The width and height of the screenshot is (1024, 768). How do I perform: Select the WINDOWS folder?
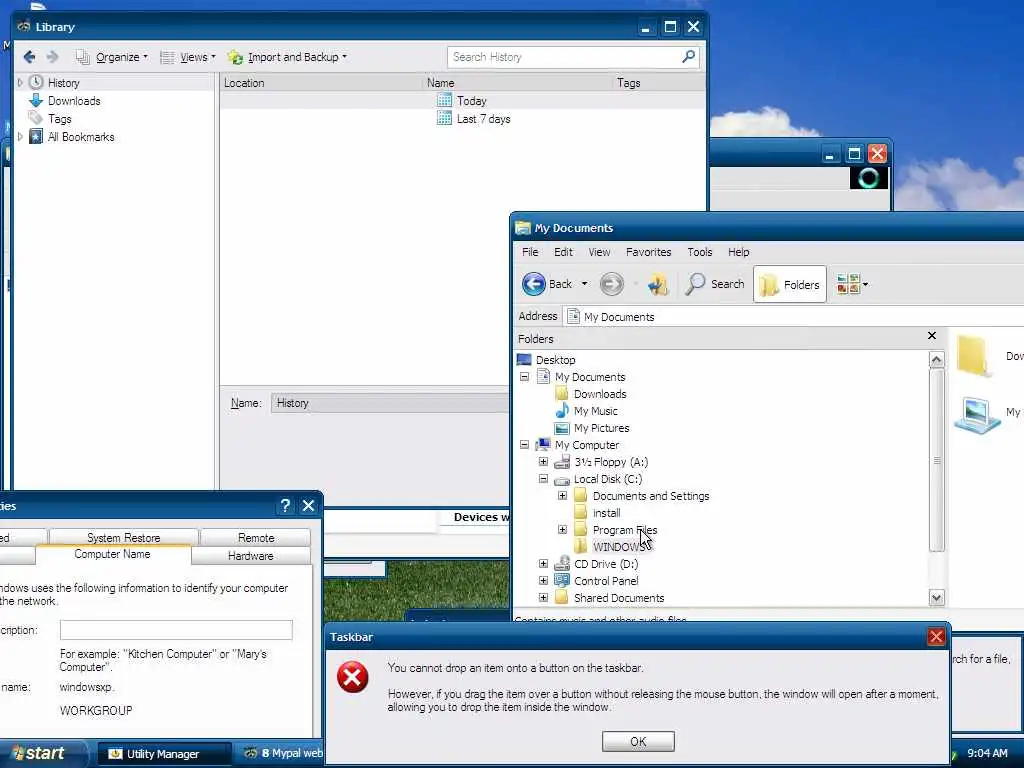click(617, 547)
